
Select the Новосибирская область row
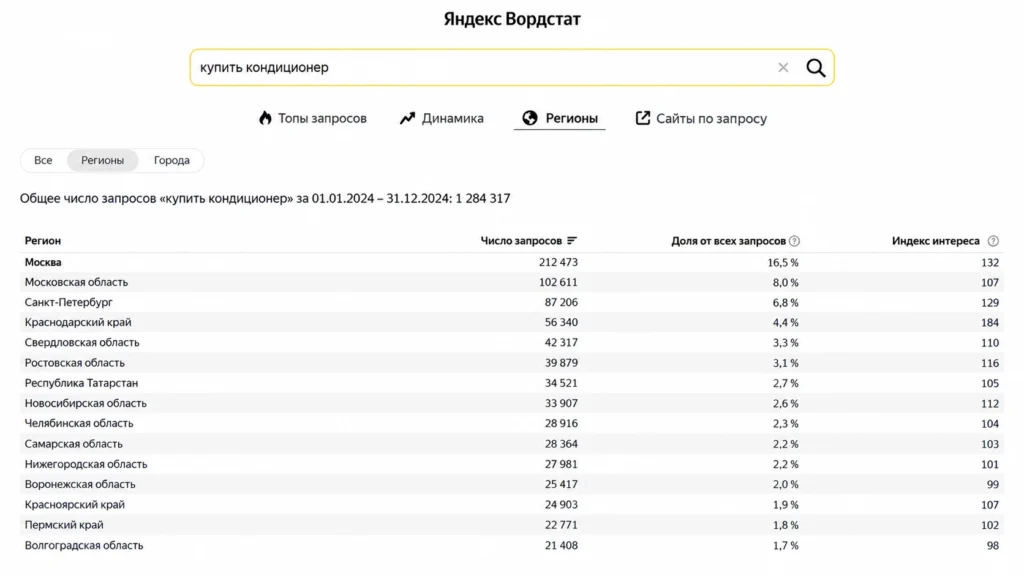pyautogui.click(x=512, y=404)
